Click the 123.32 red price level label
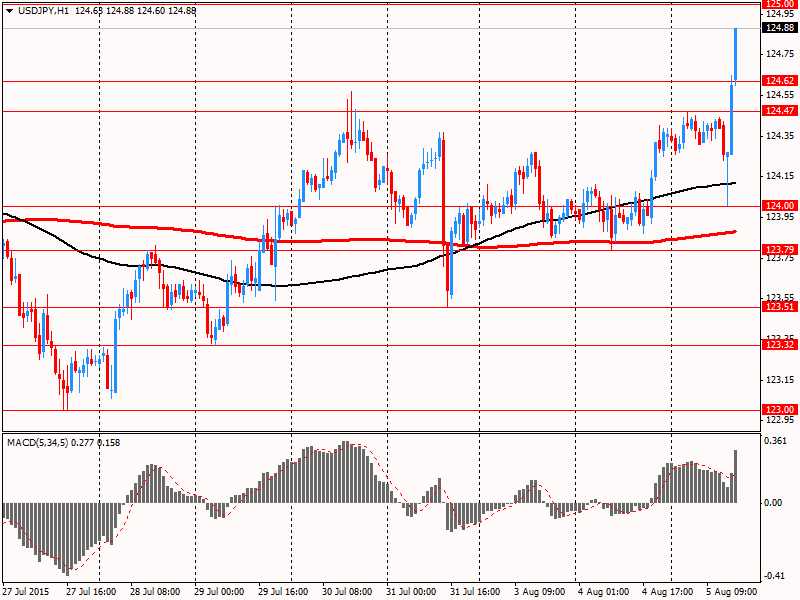Image resolution: width=800 pixels, height=600 pixels. (780, 345)
